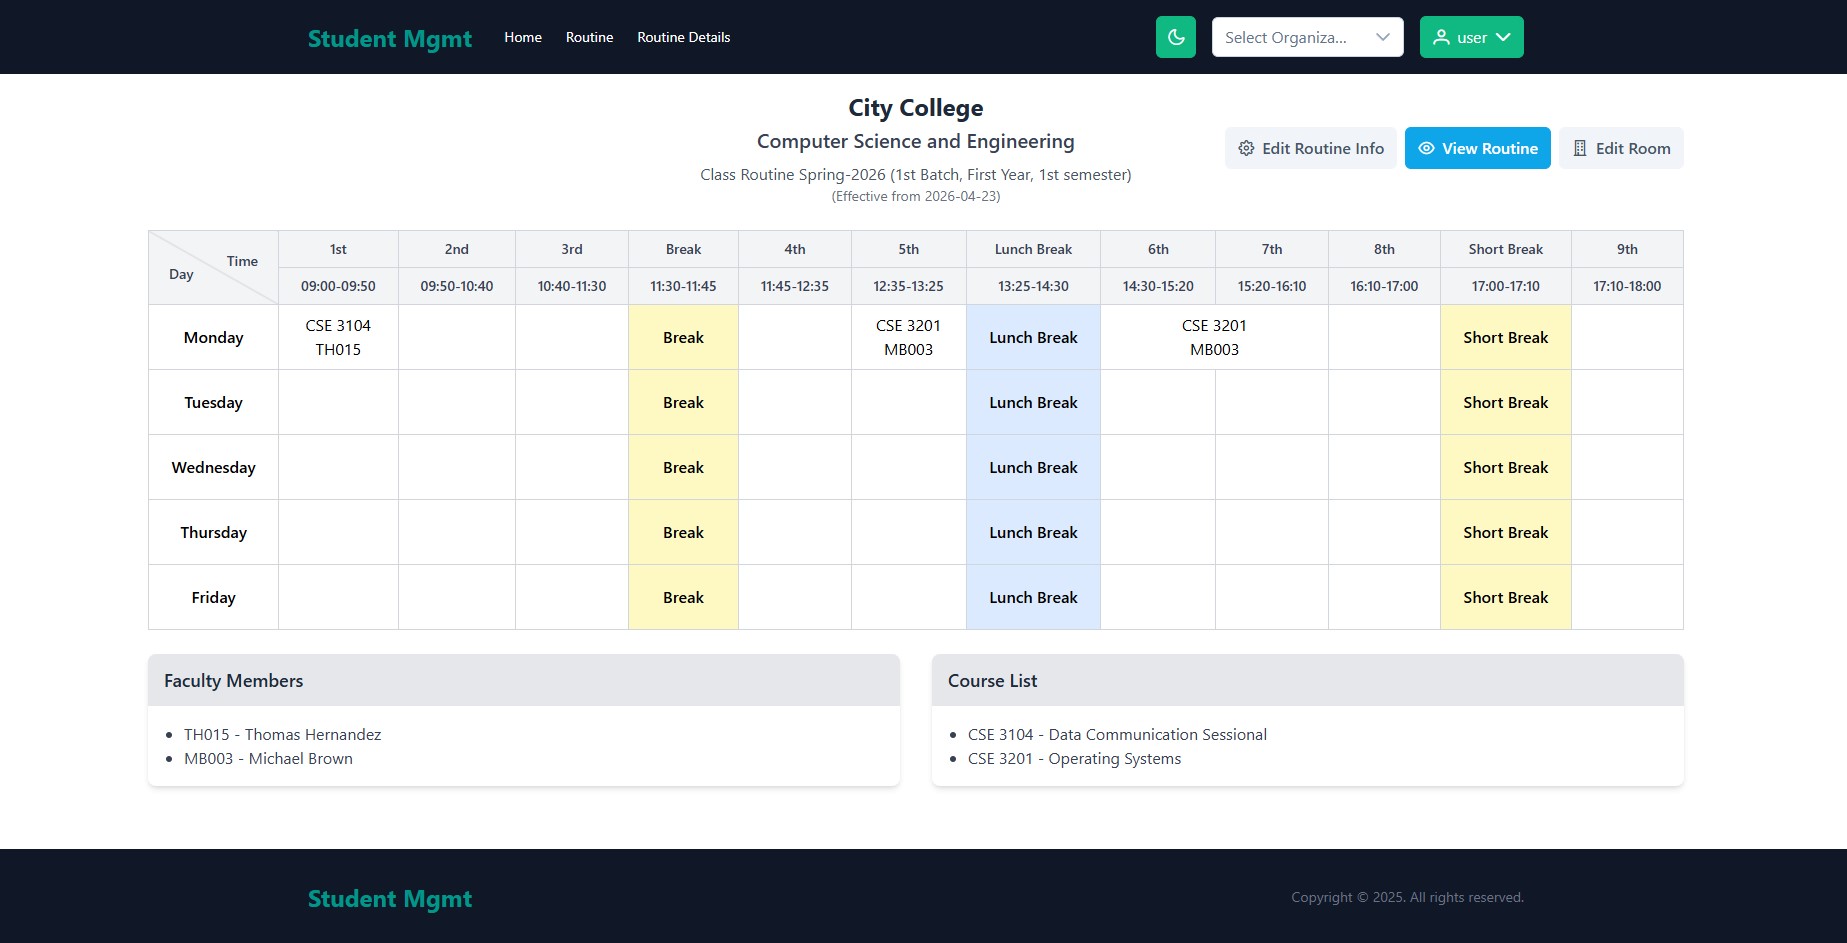Click the Computer Science and Engineering subtitle
Viewport: 1847px width, 943px height.
tap(916, 141)
